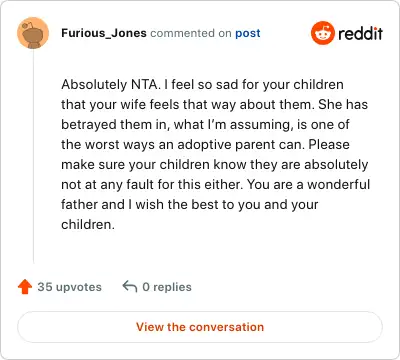Click the "reddit" wordmark text
Image resolution: width=400 pixels, height=360 pixels.
coord(360,33)
